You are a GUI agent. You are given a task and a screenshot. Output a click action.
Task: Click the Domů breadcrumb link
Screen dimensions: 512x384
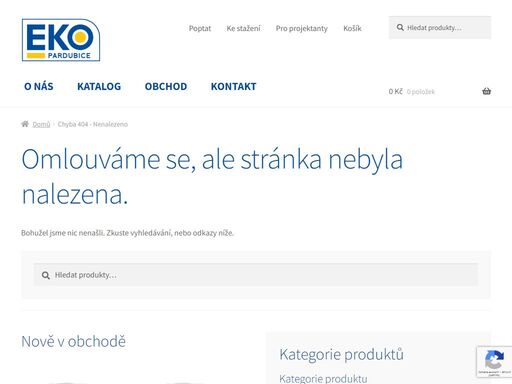point(41,124)
